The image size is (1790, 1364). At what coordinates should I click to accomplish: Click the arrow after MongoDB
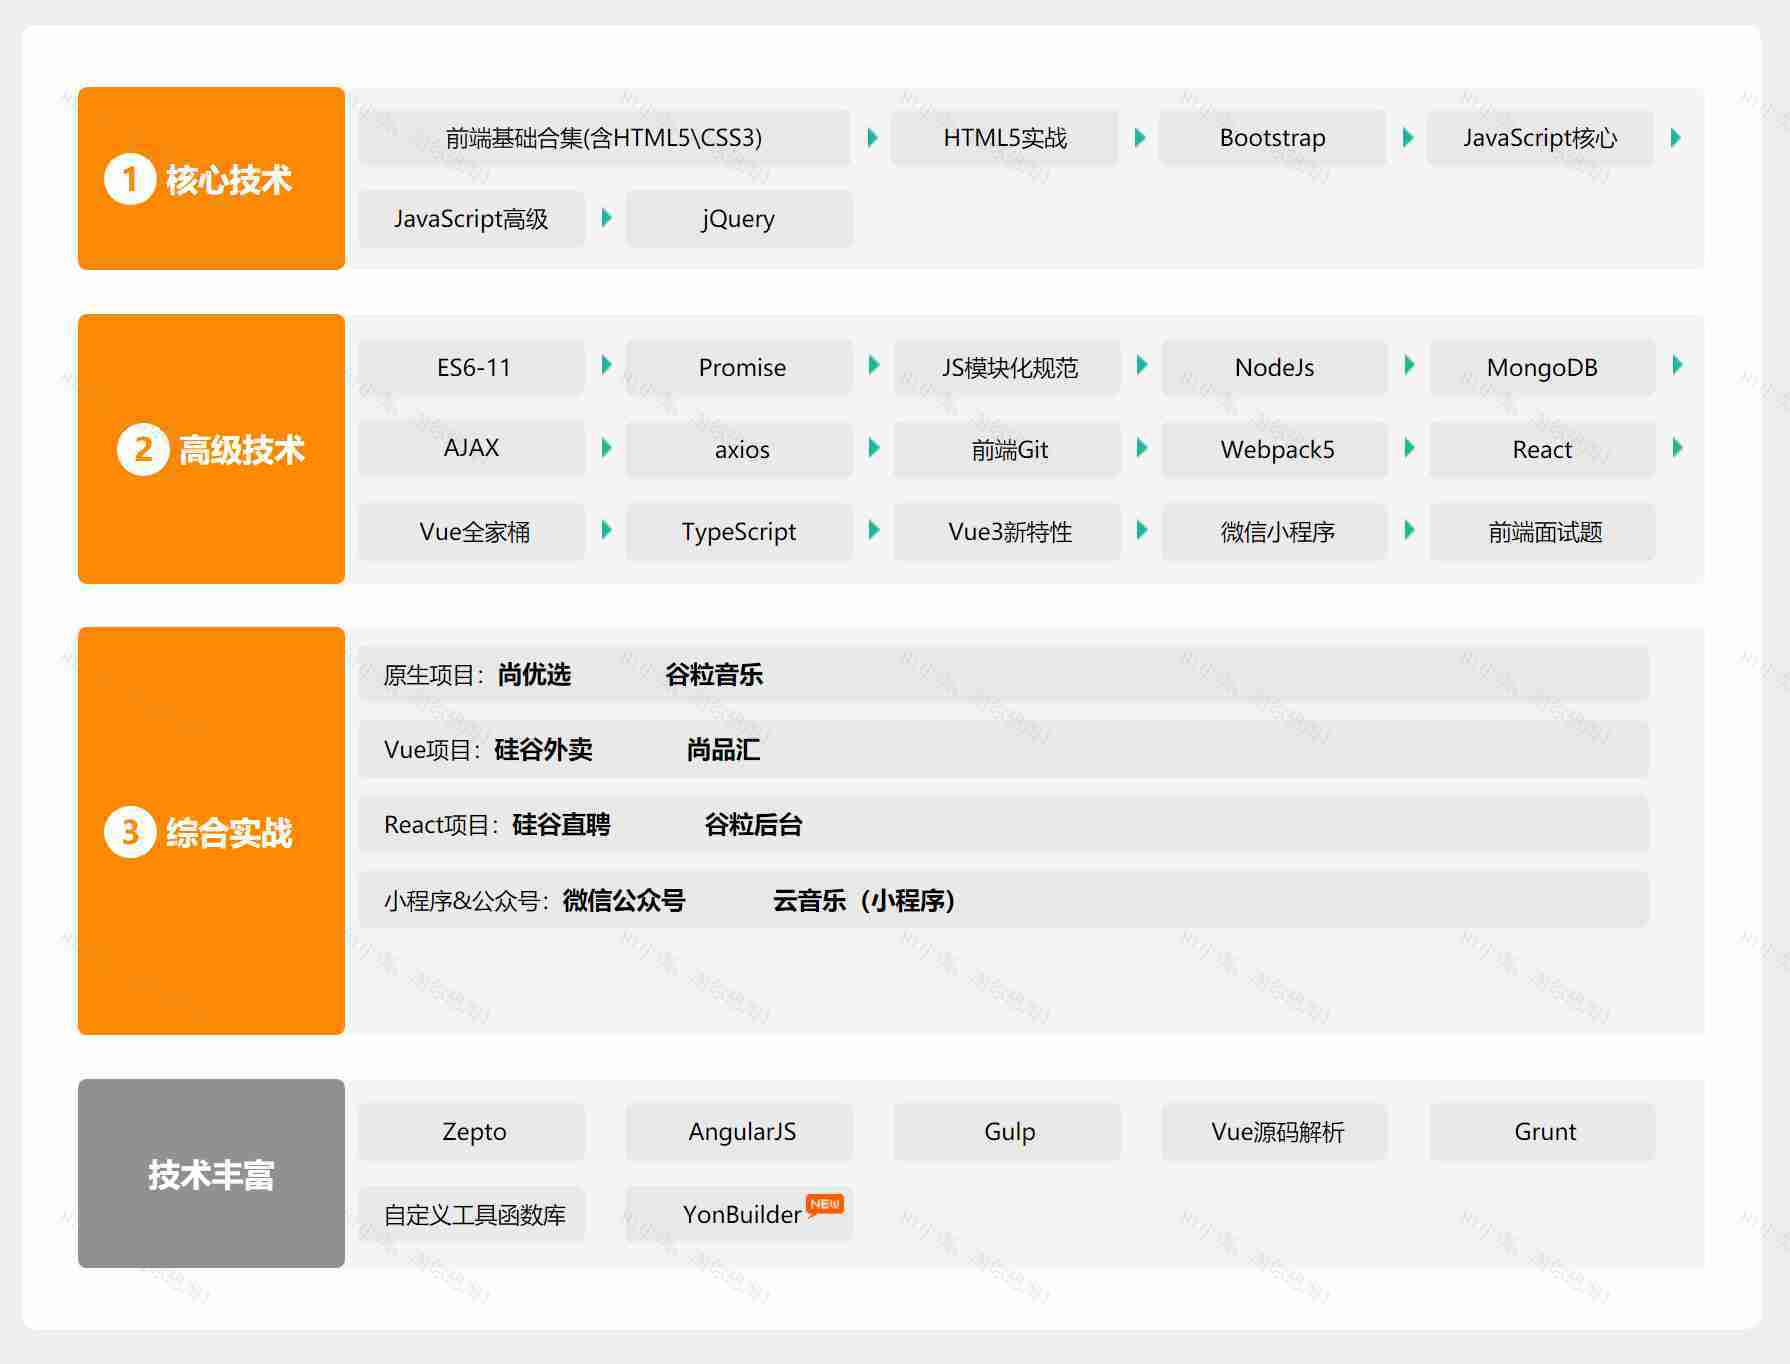coord(1677,365)
